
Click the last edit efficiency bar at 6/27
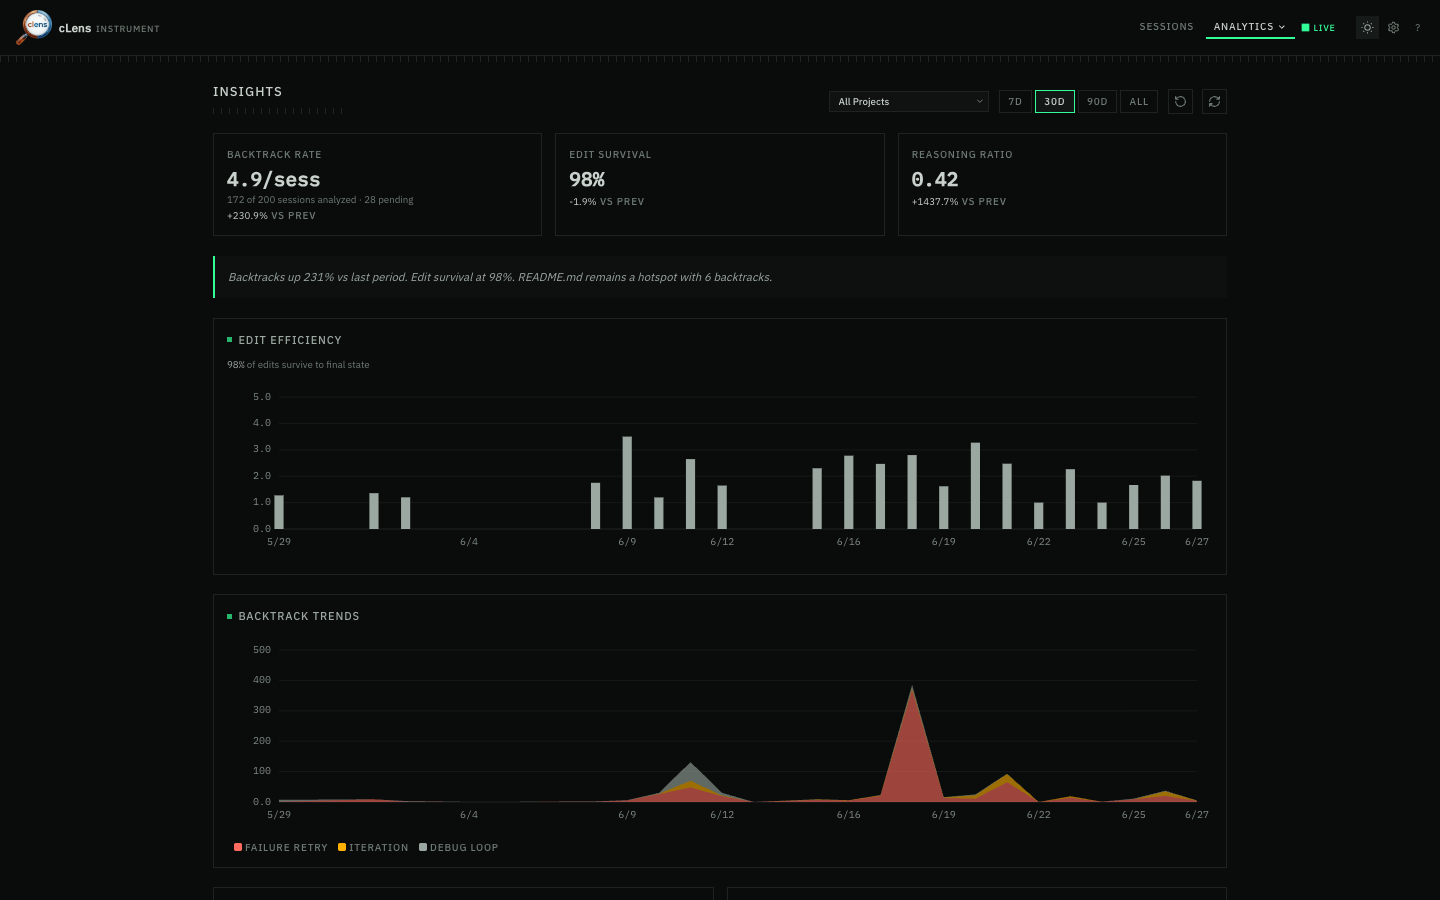click(x=1197, y=505)
